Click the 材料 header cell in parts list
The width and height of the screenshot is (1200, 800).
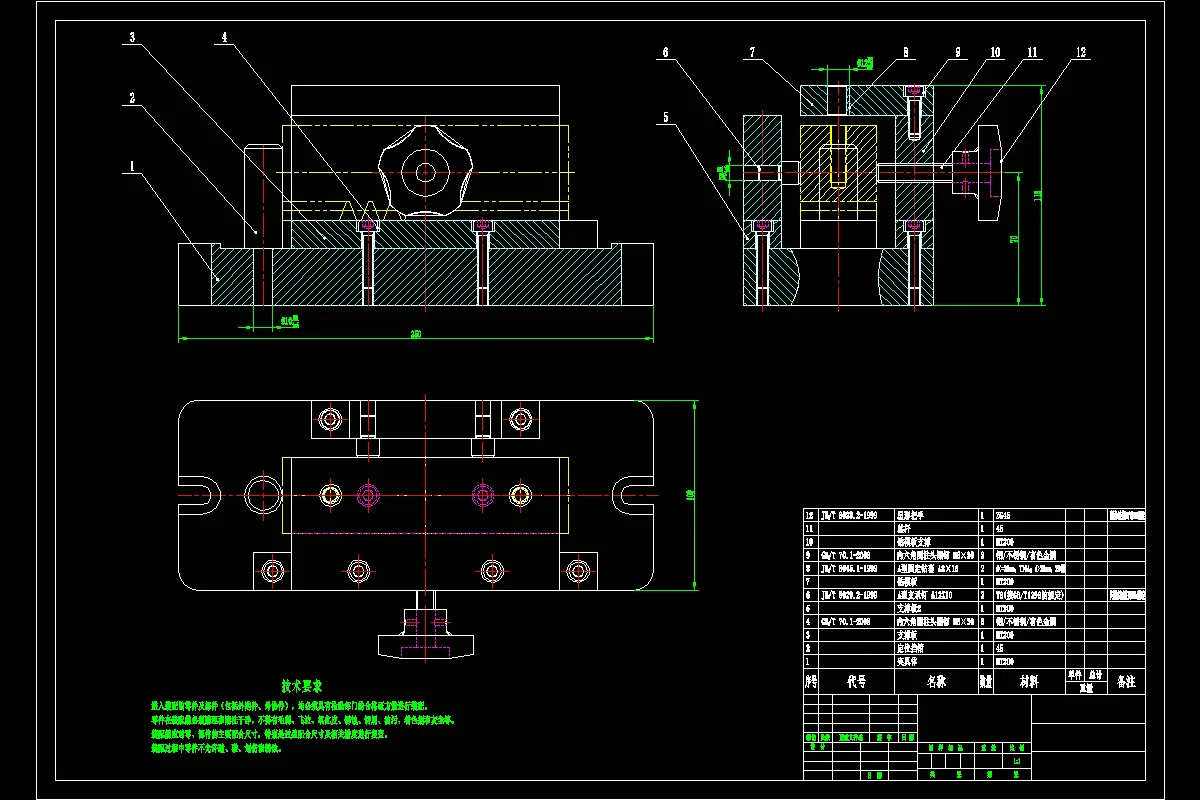coord(1028,682)
